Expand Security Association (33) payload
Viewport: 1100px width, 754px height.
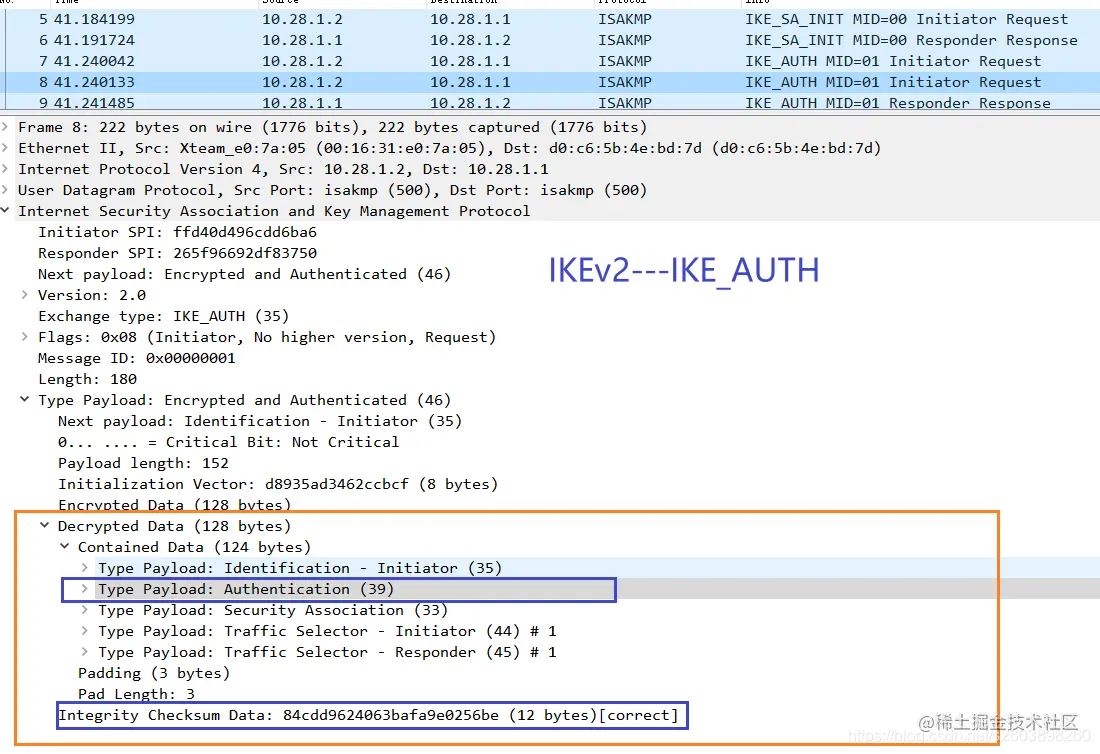click(x=85, y=610)
